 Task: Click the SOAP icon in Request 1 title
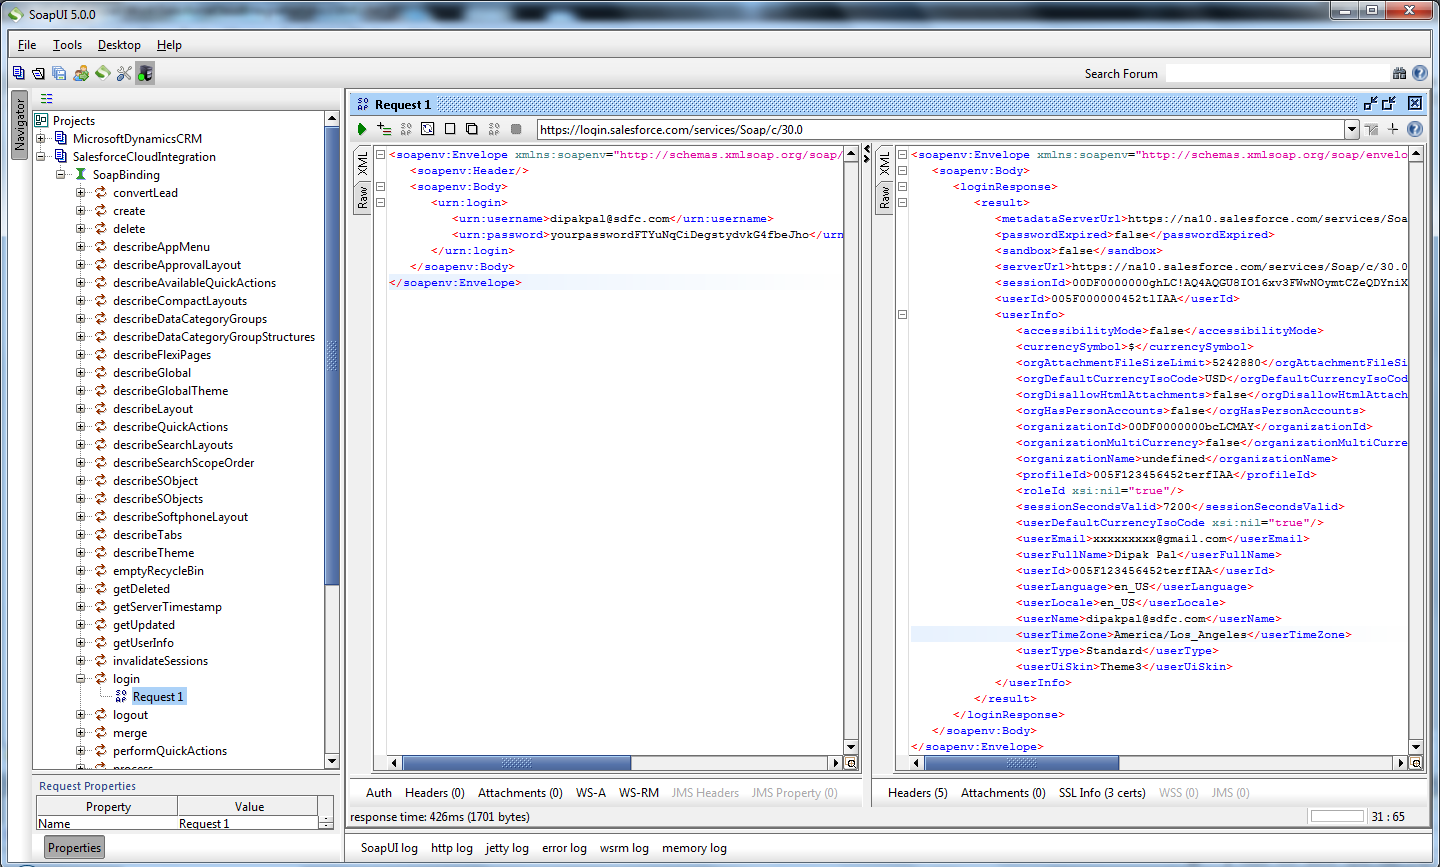363,104
